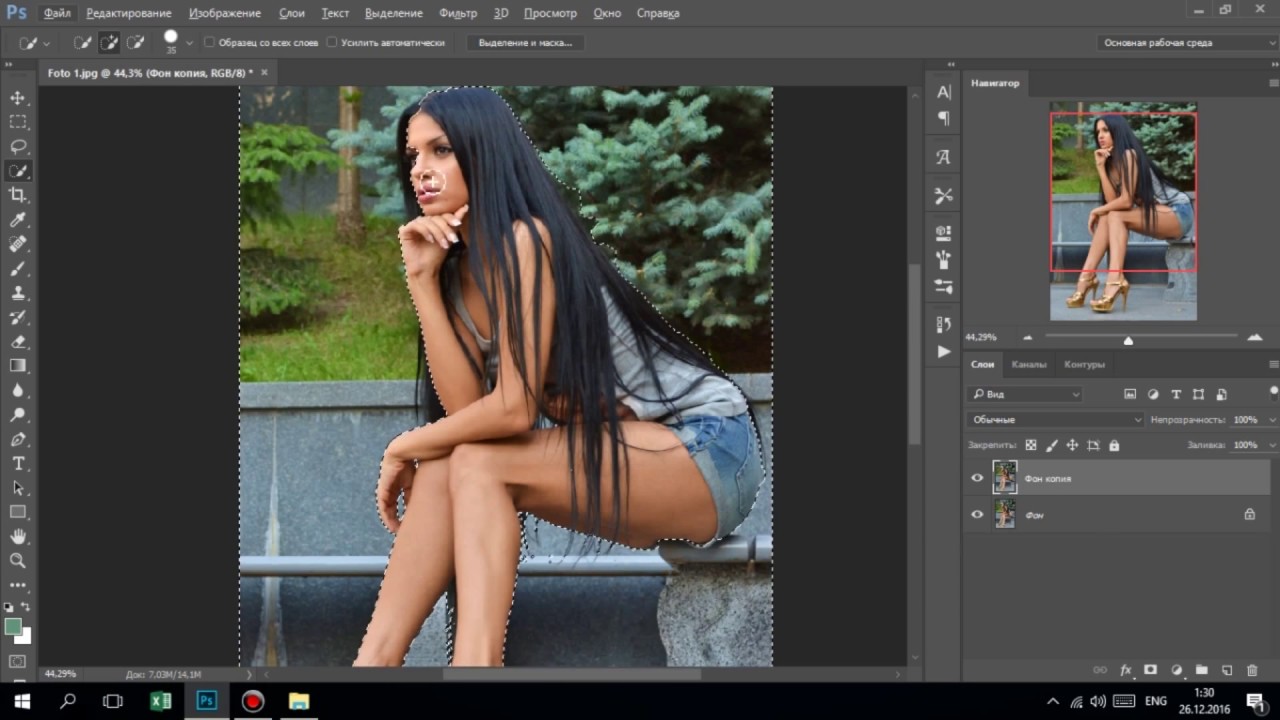Swap foreground and background colors
1280x720 pixels.
(x=25, y=607)
